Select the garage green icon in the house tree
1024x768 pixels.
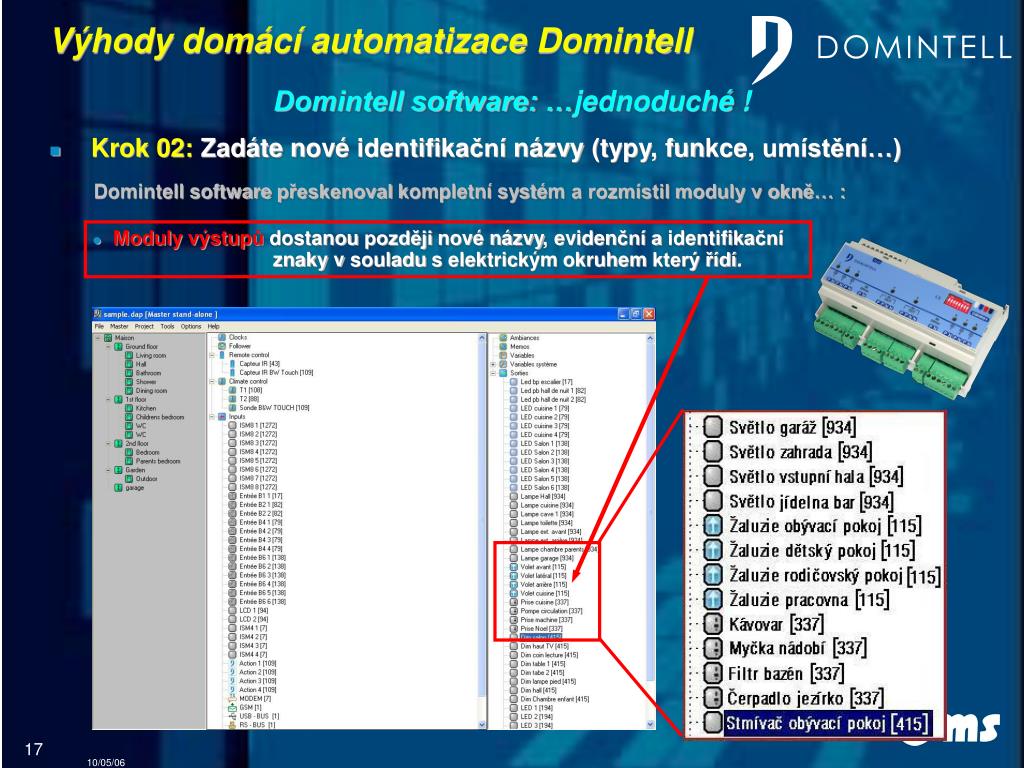tap(119, 487)
